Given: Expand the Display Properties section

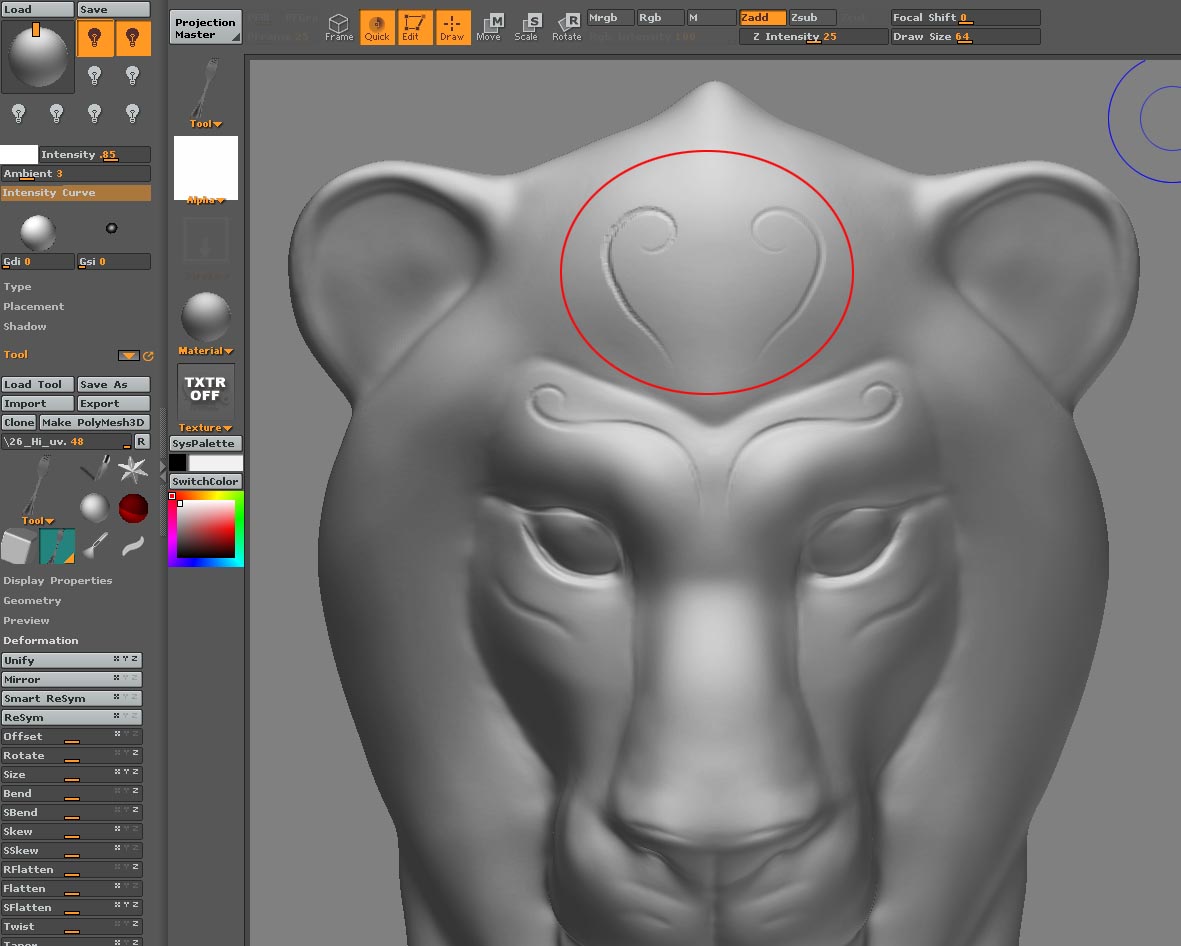Looking at the screenshot, I should 57,581.
